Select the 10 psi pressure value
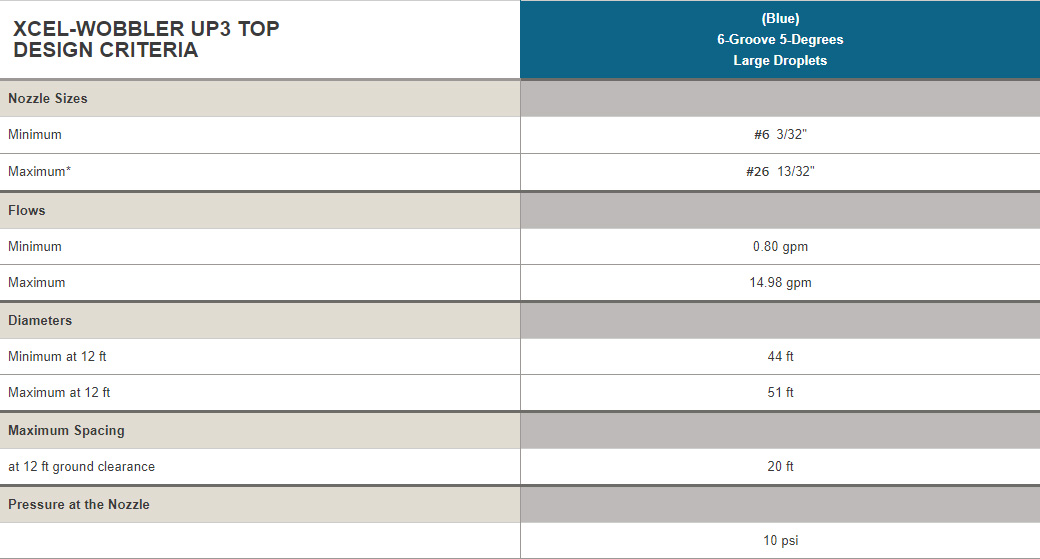The width and height of the screenshot is (1040, 559). (780, 541)
